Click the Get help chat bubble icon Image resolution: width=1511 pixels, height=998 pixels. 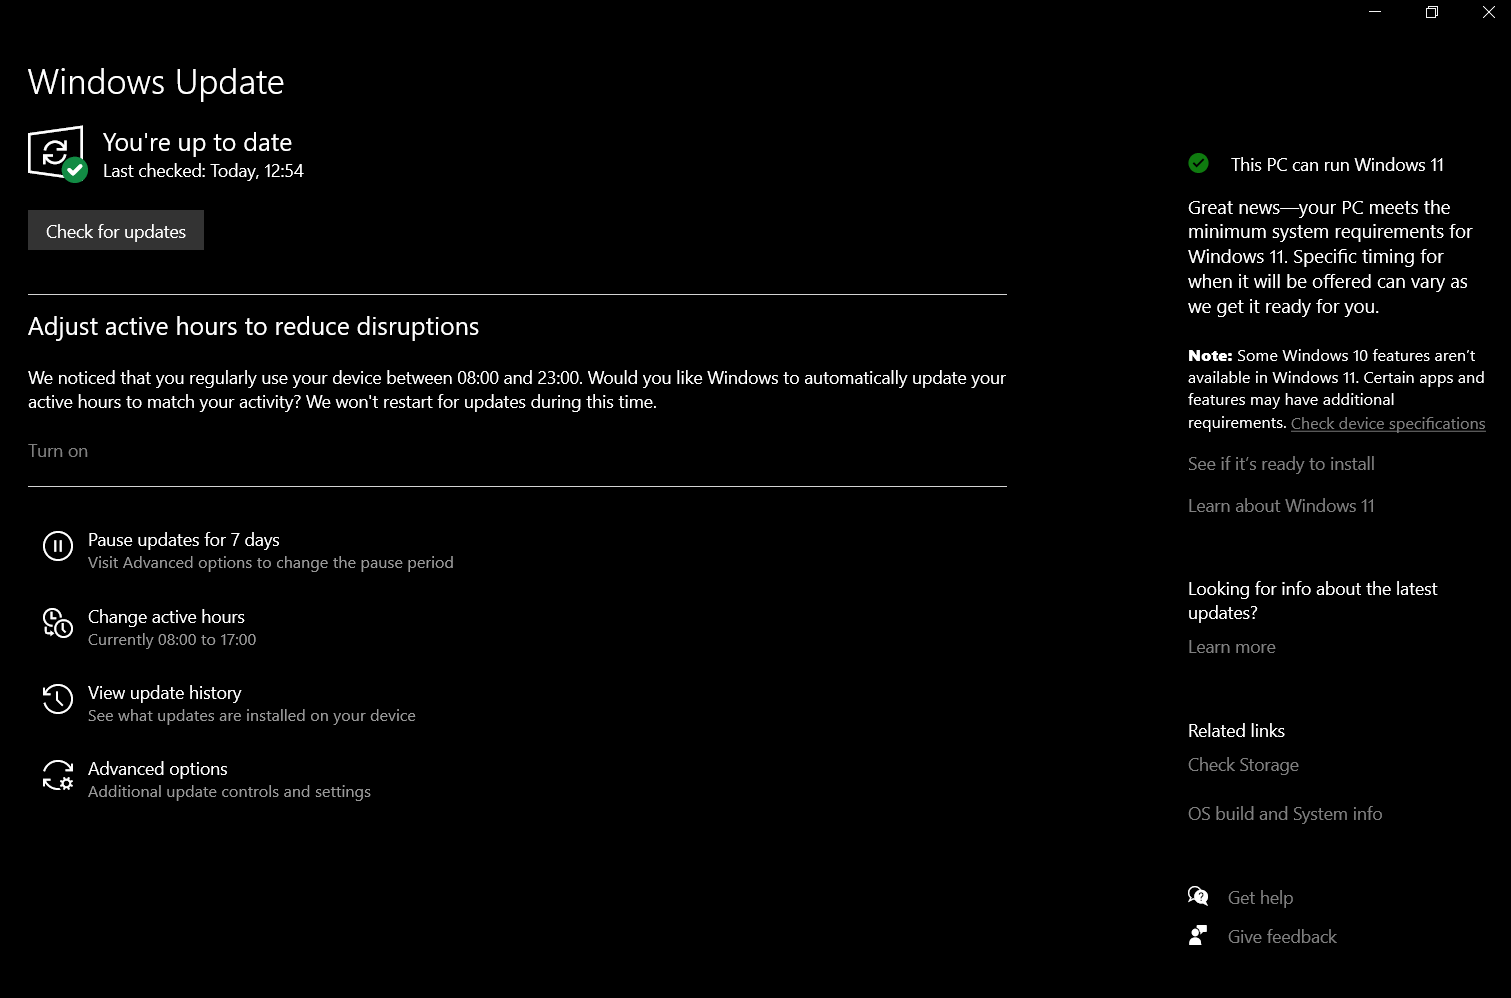point(1198,896)
